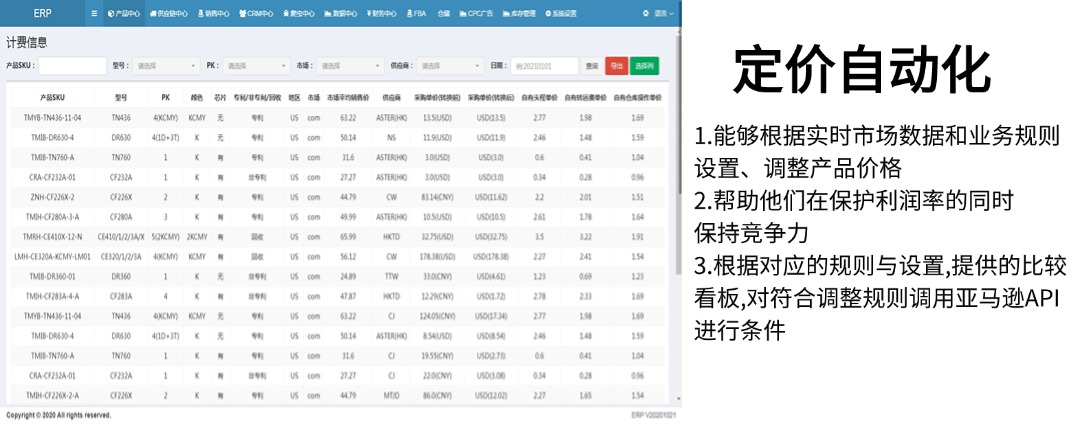This screenshot has width=1073, height=431.
Task: Select the FBA navigation item
Action: (416, 14)
